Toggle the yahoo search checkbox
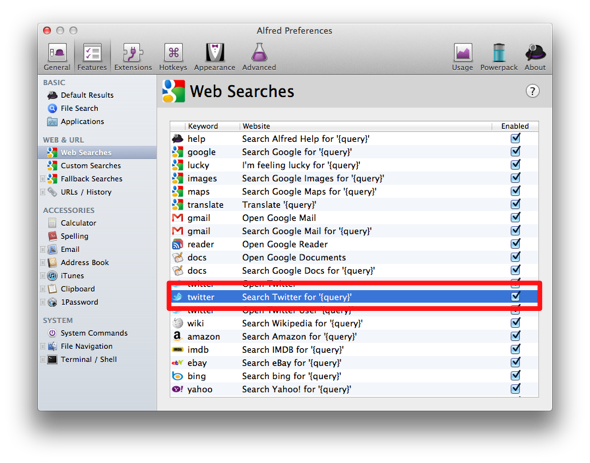The image size is (590, 463). pos(515,389)
